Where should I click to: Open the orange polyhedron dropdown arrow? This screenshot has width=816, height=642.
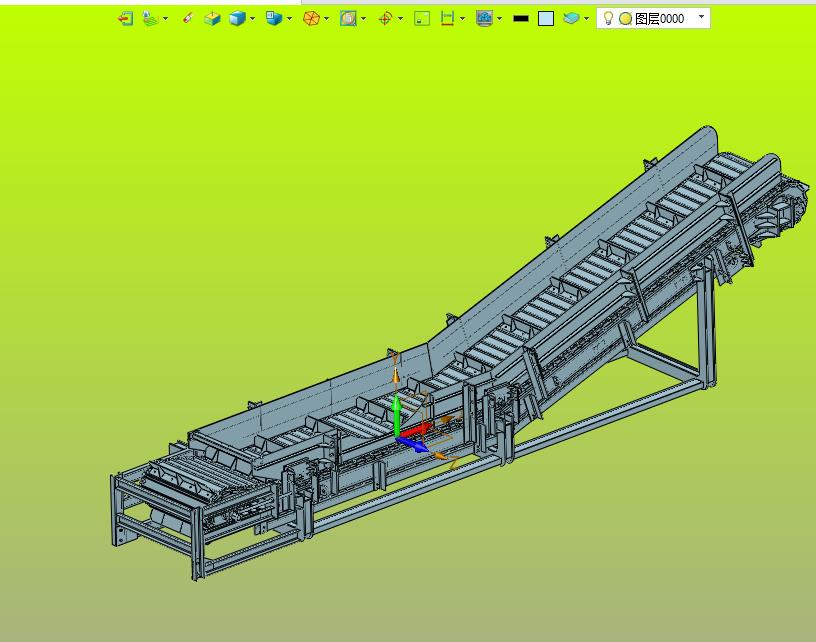click(326, 19)
